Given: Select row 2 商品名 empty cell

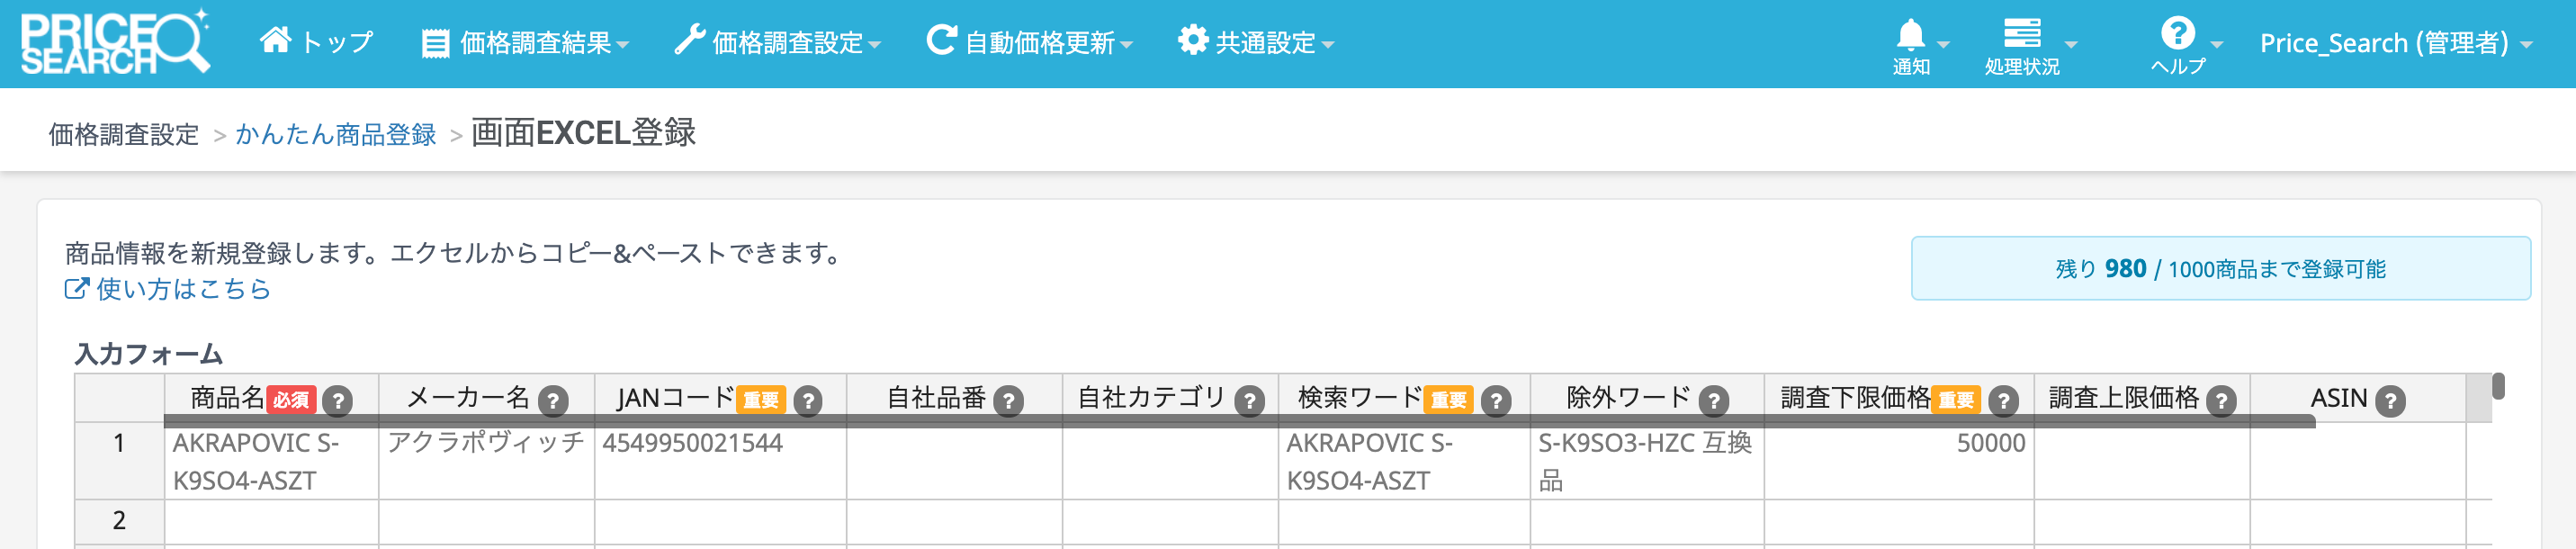Looking at the screenshot, I should click(x=271, y=520).
